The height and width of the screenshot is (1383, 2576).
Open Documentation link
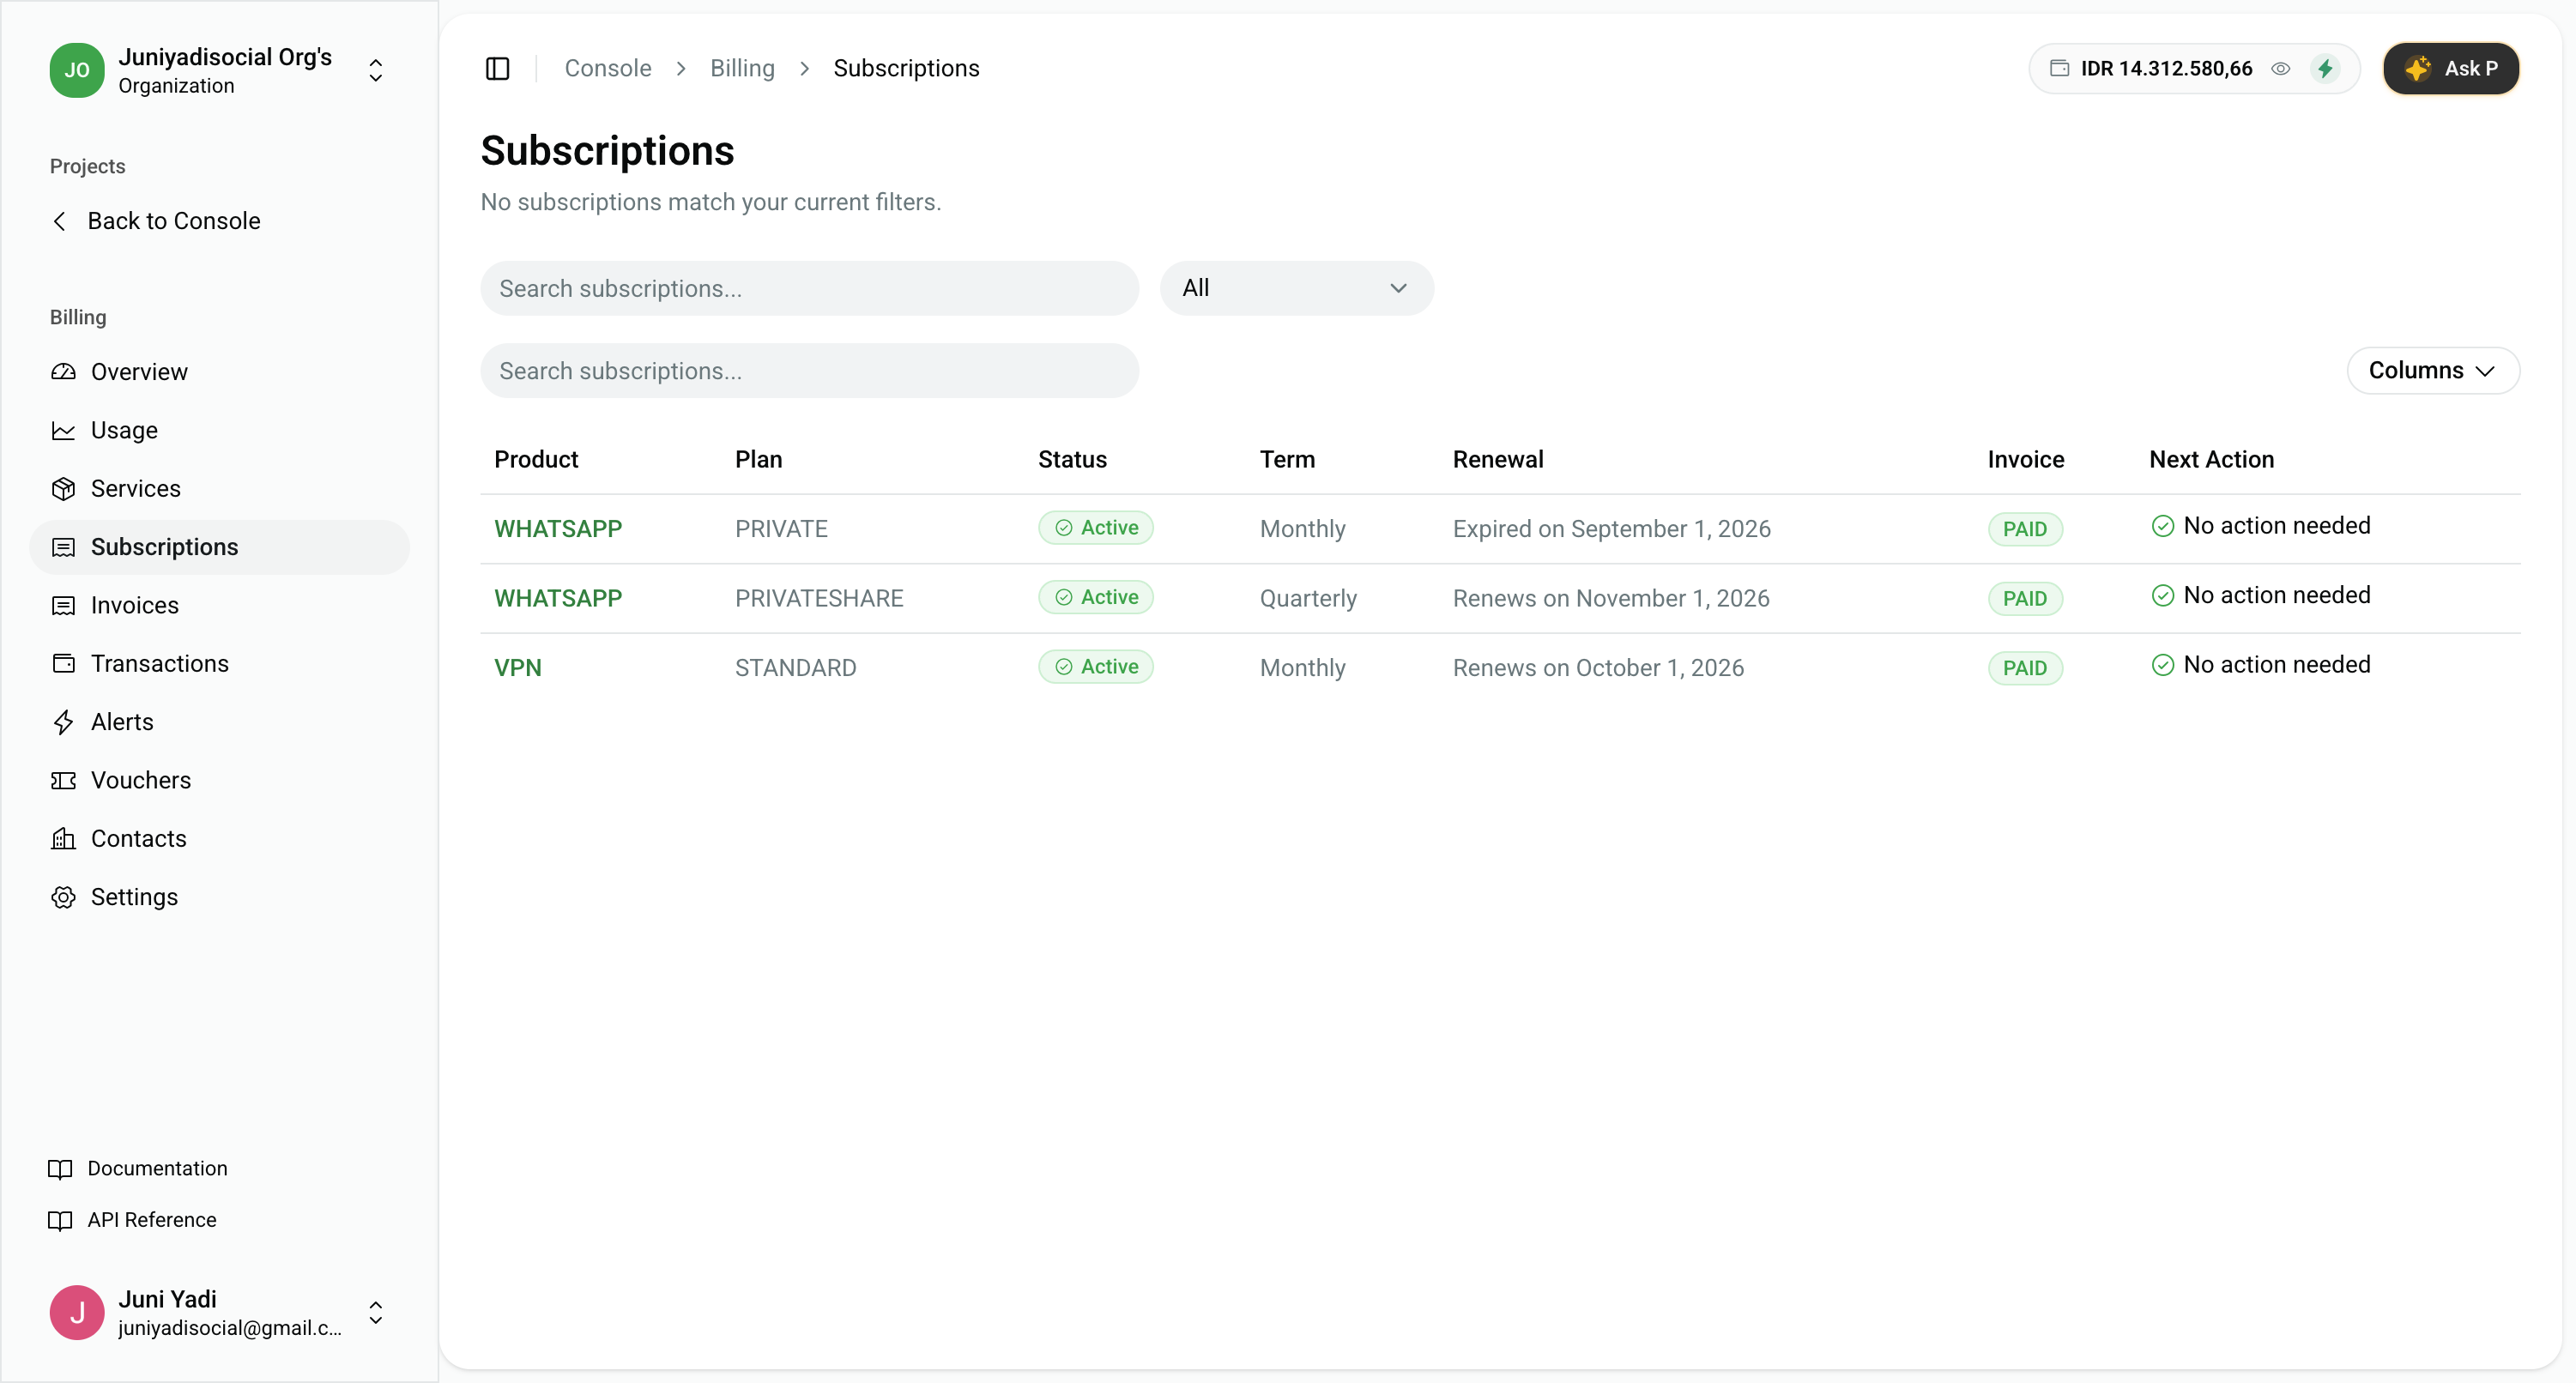coord(138,1169)
